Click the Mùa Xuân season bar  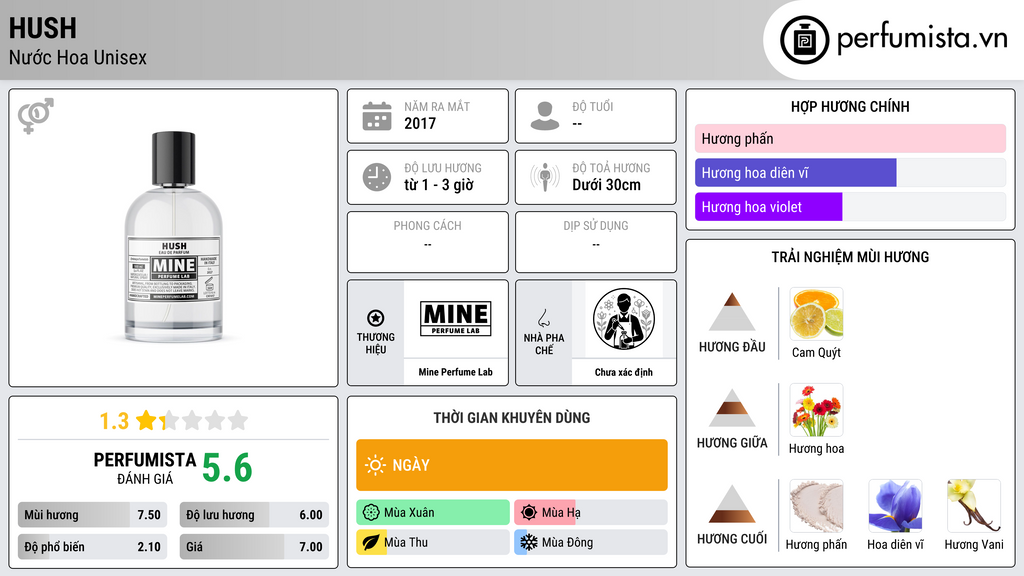[x=433, y=513]
